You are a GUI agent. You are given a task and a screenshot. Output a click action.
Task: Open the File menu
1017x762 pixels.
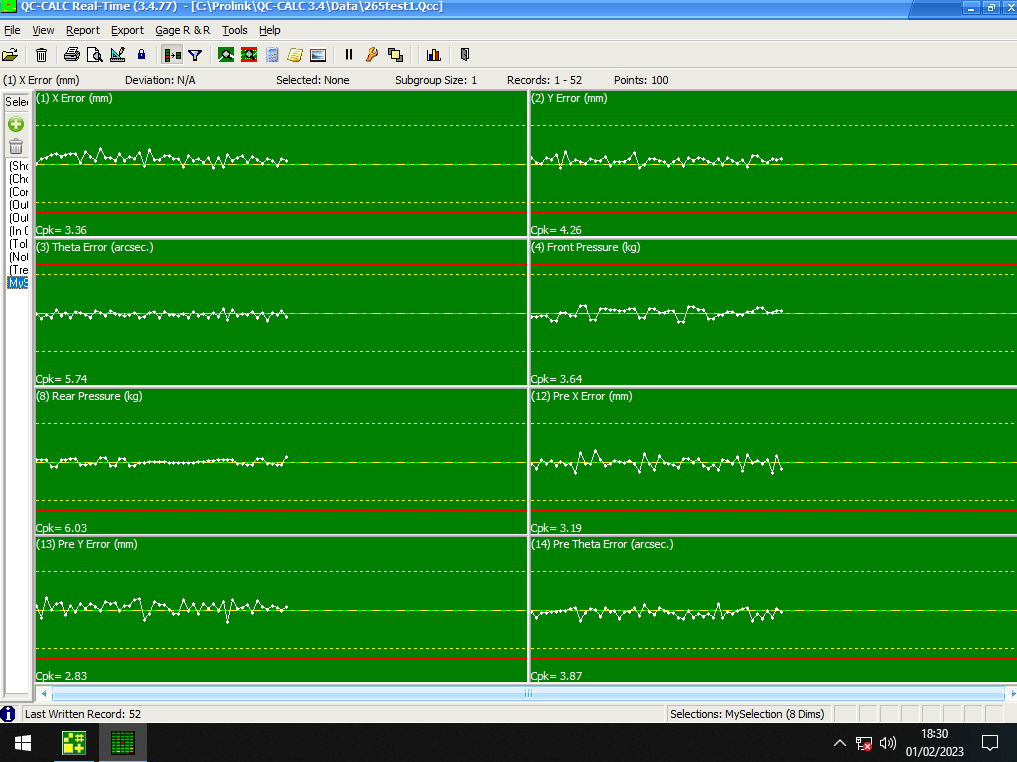(12, 30)
